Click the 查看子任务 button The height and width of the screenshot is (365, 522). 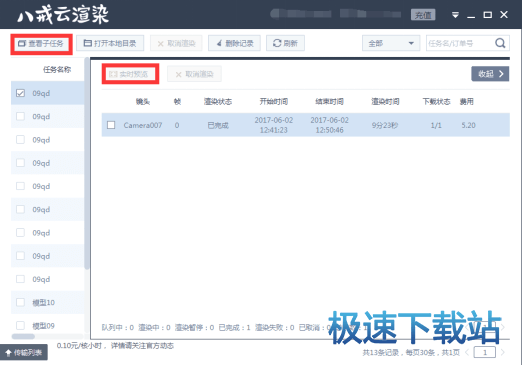pos(41,44)
